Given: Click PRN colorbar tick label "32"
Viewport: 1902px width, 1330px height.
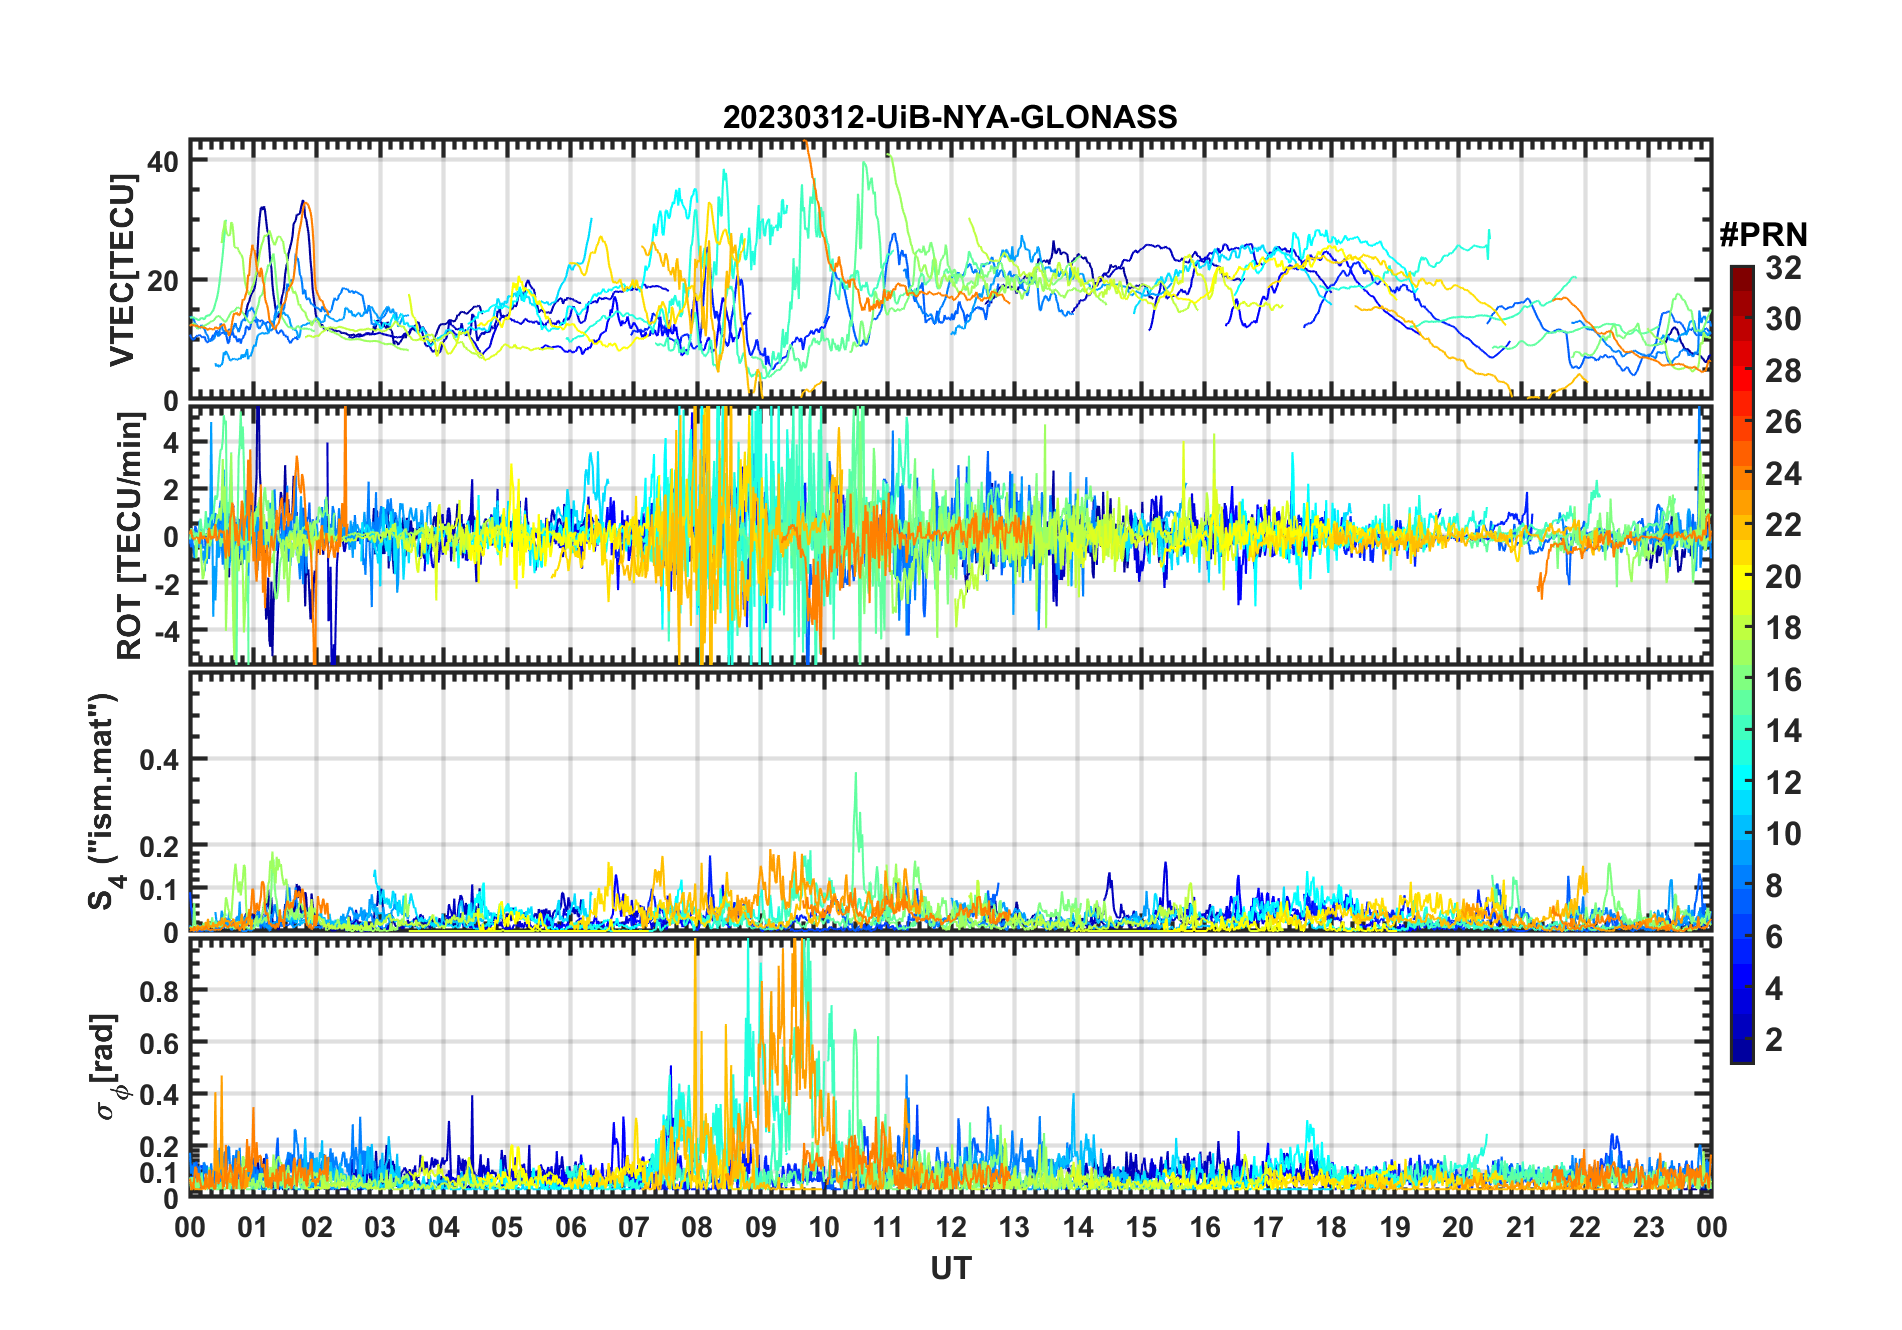Looking at the screenshot, I should coord(1783,268).
